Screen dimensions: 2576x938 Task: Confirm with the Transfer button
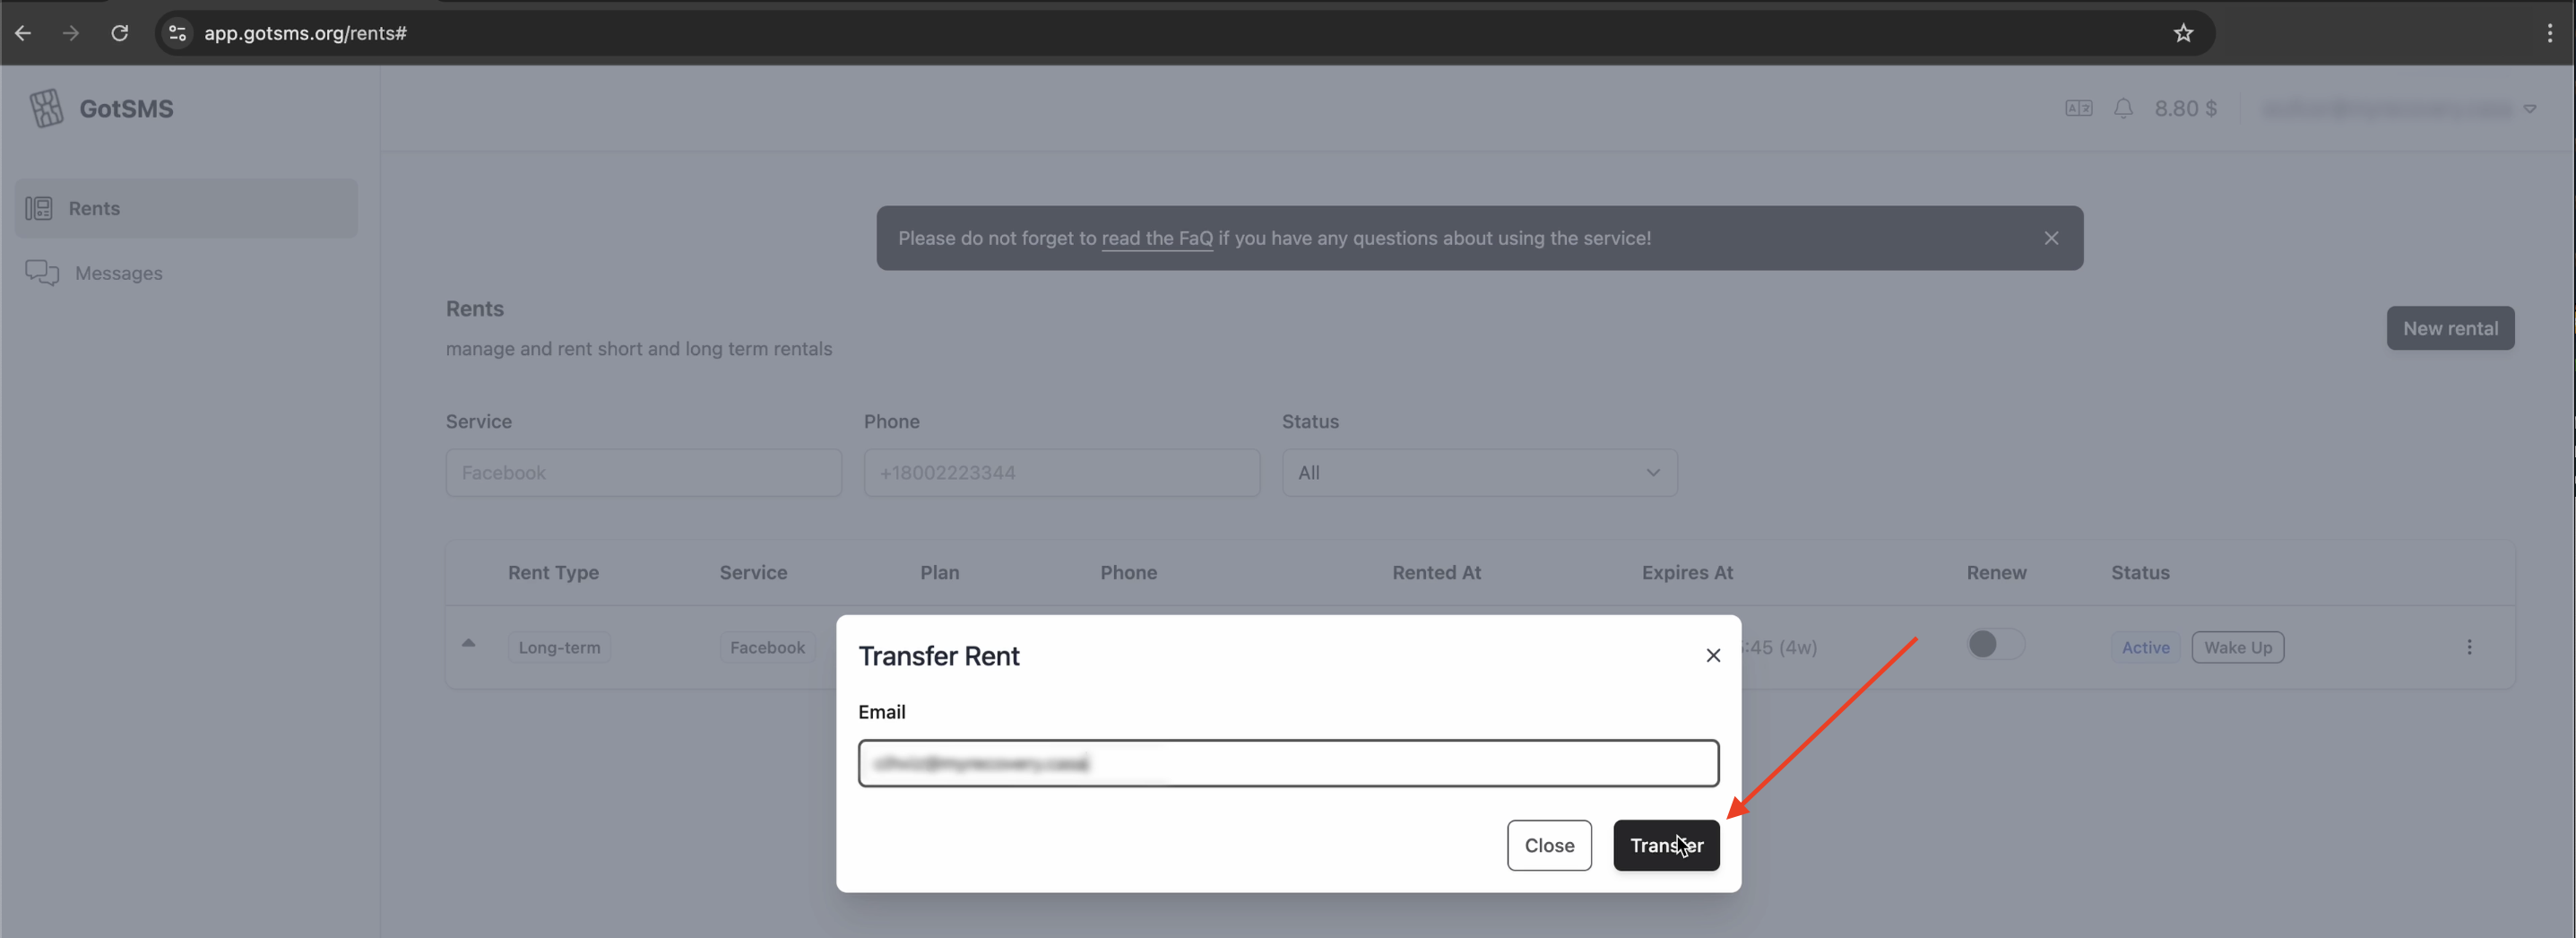pyautogui.click(x=1666, y=845)
